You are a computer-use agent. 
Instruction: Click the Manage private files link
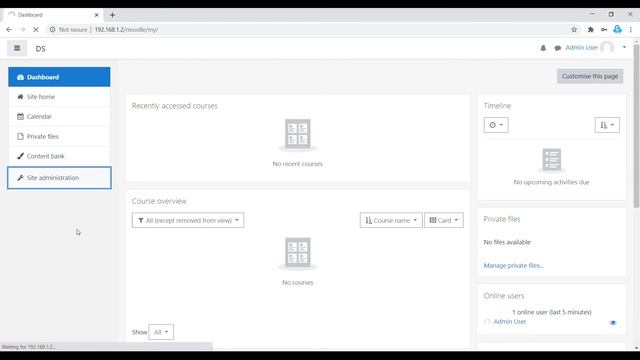pos(513,265)
